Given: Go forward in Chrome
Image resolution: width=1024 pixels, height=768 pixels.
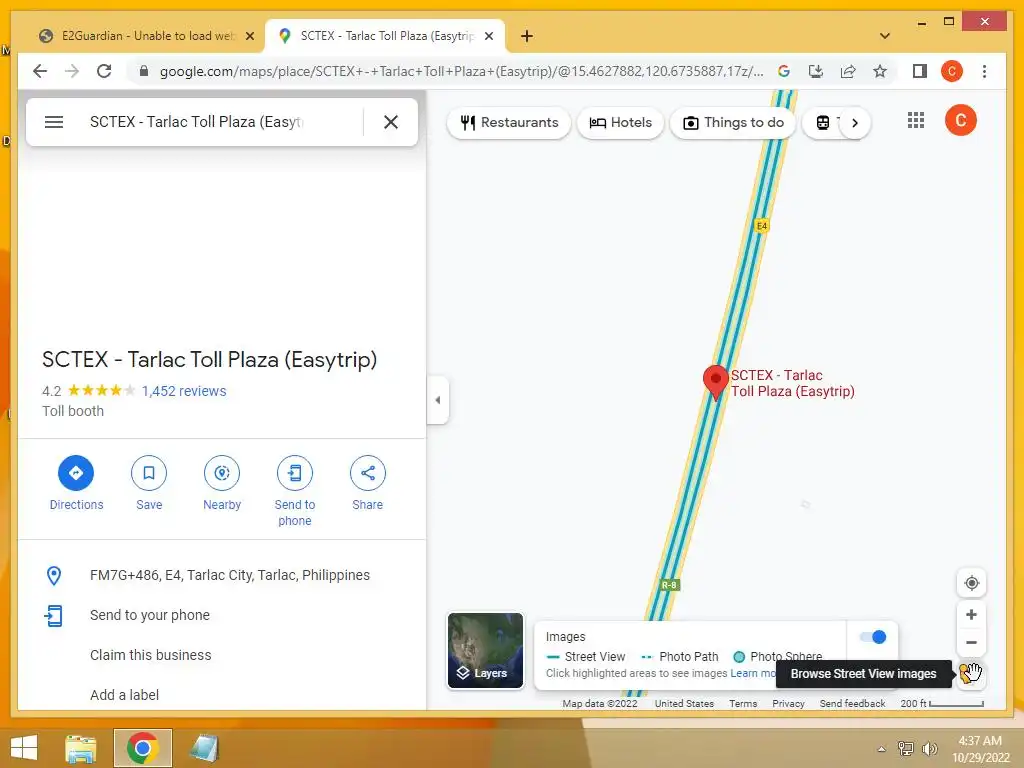Looking at the screenshot, I should (x=72, y=71).
